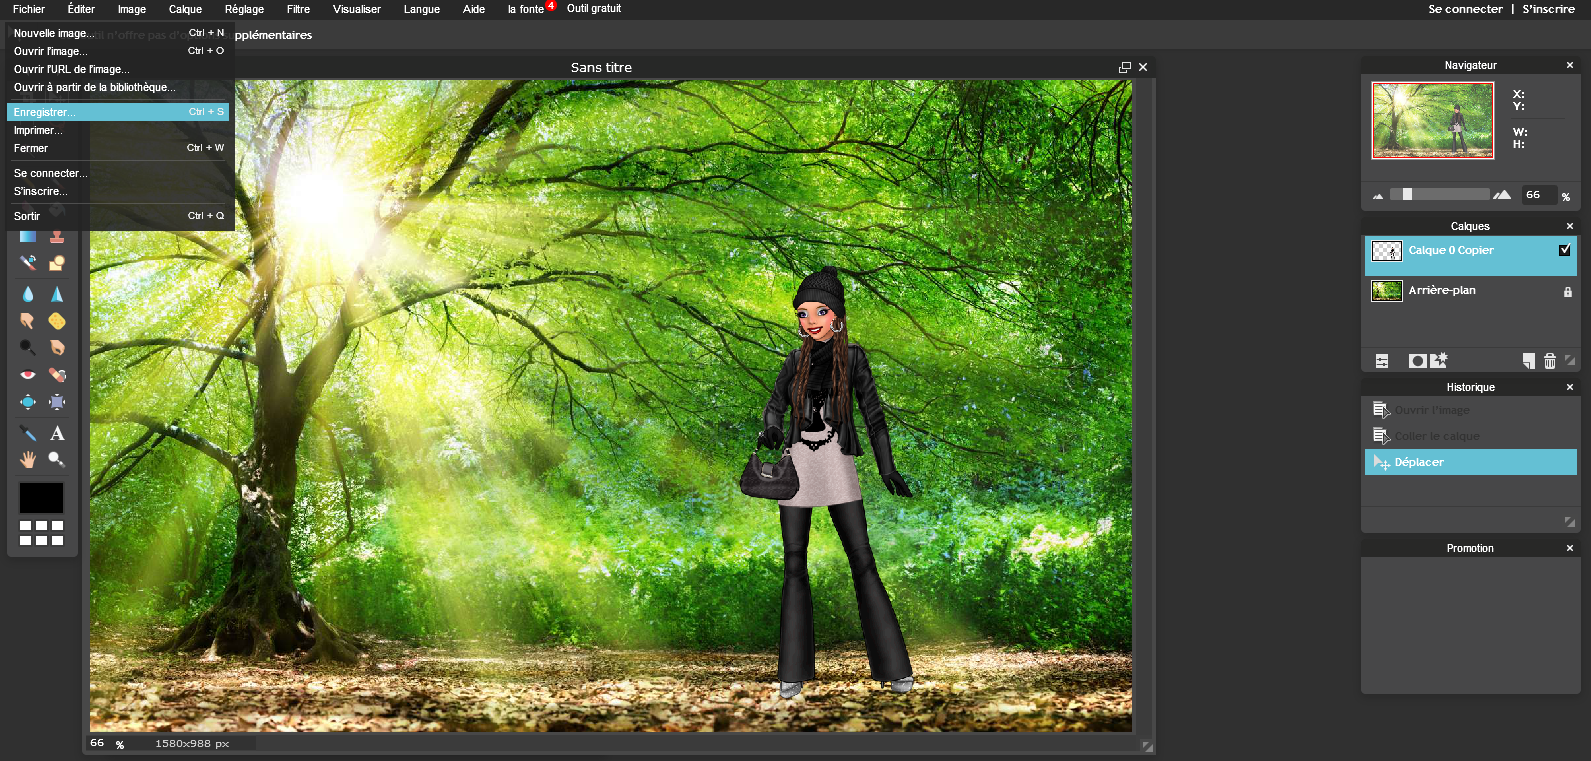Viewport: 1591px width, 761px height.
Task: Choose 'S'inscrire...' in Fichier menu
Action: click(x=119, y=191)
